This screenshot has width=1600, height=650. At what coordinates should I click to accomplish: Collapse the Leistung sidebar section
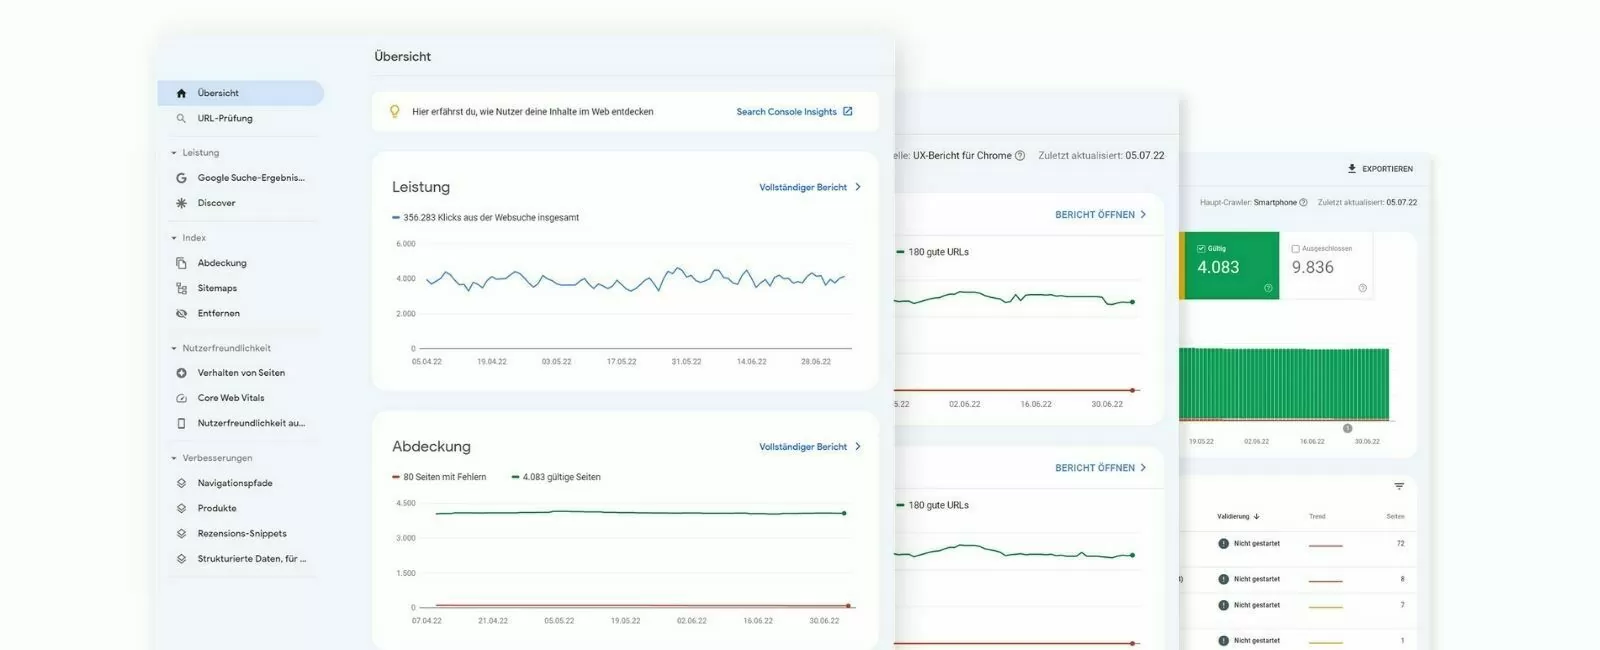(174, 153)
